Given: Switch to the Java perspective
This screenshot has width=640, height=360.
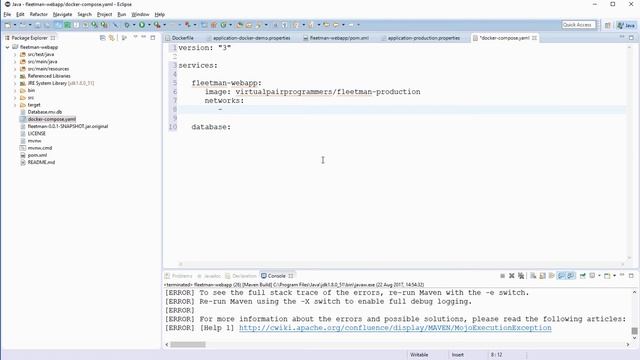Looking at the screenshot, I should (627, 25).
